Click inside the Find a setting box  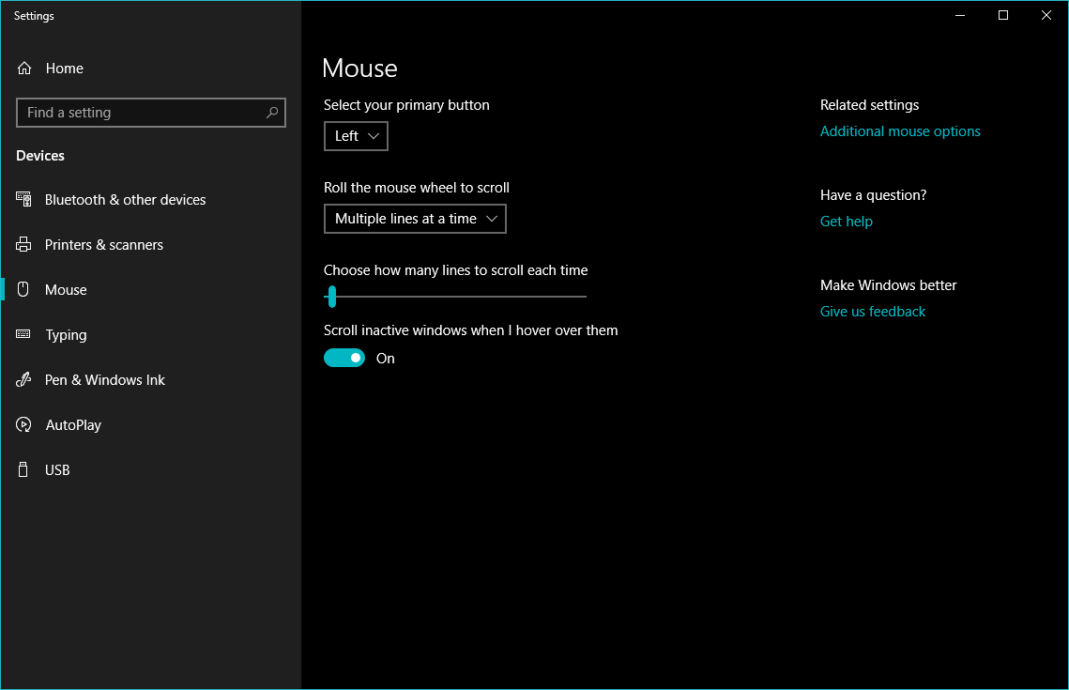[140, 112]
